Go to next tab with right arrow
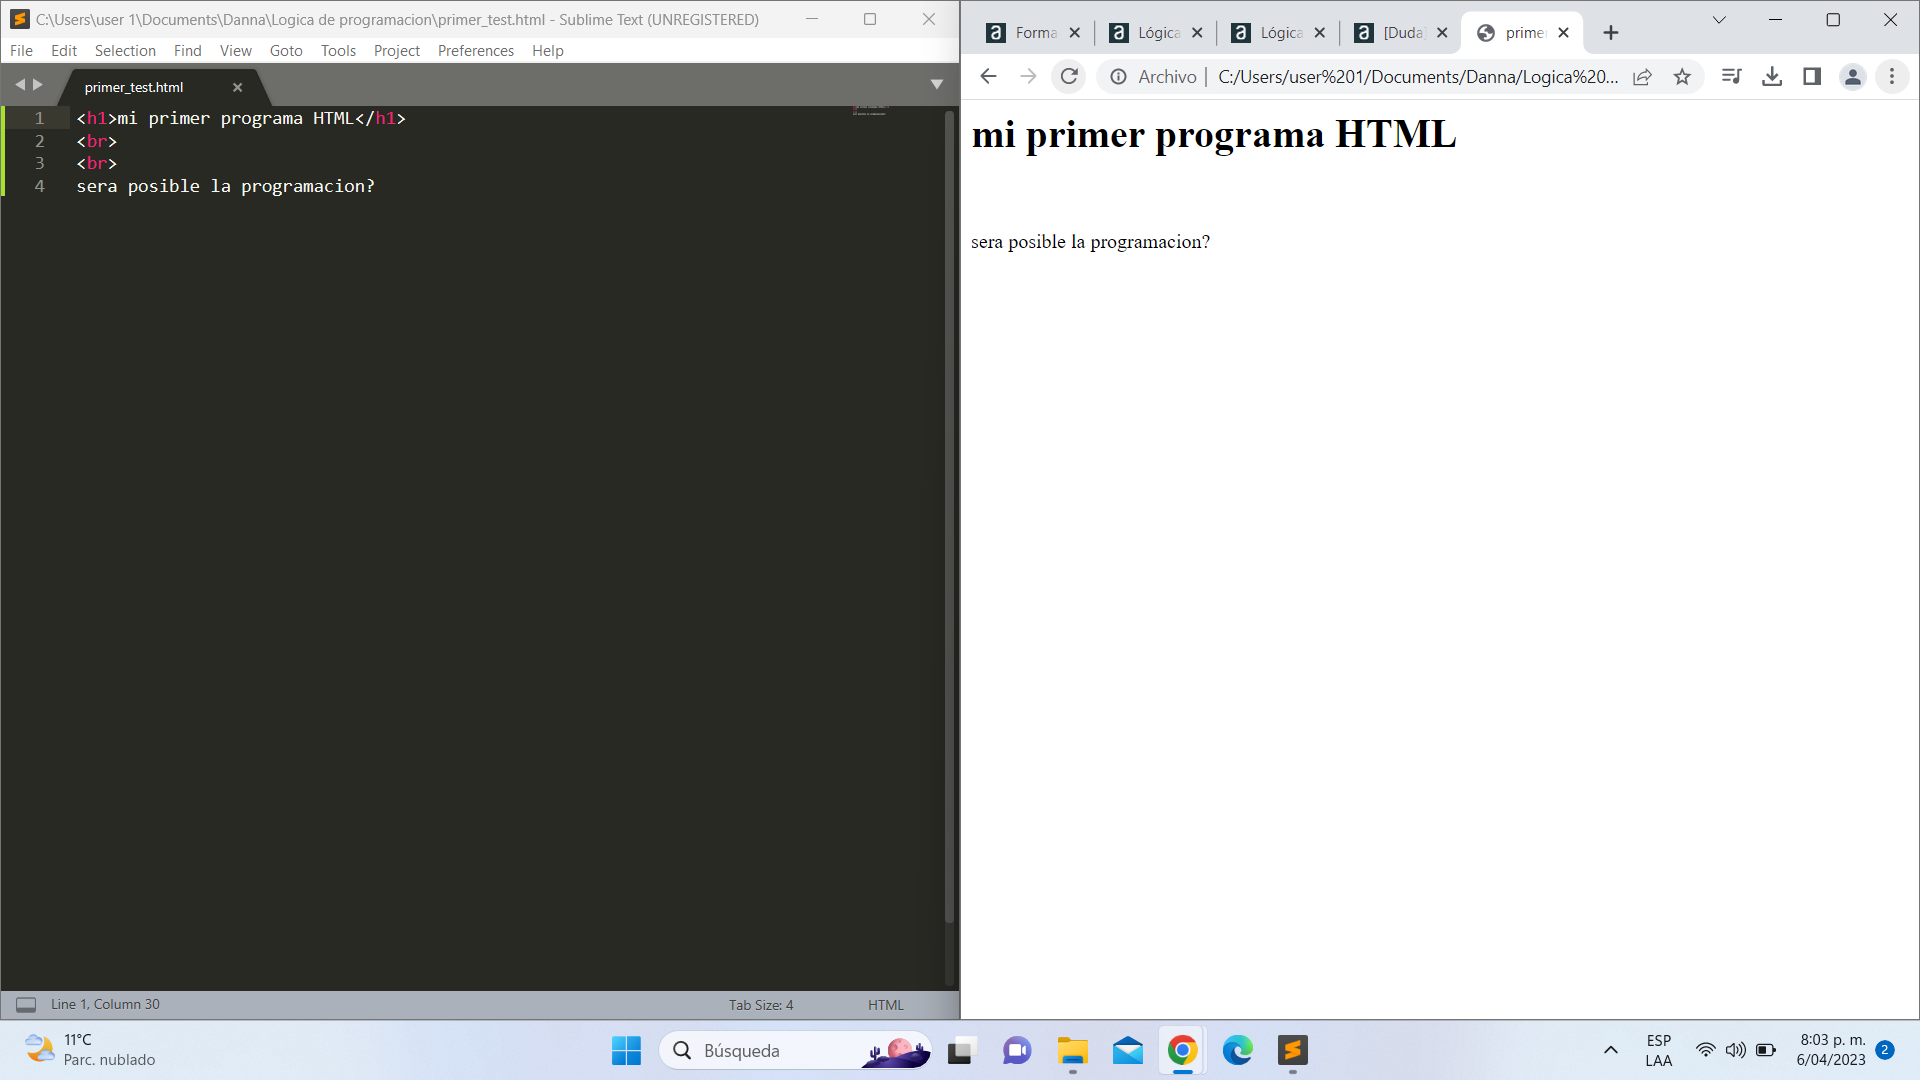Viewport: 1920px width, 1080px height. coord(38,85)
